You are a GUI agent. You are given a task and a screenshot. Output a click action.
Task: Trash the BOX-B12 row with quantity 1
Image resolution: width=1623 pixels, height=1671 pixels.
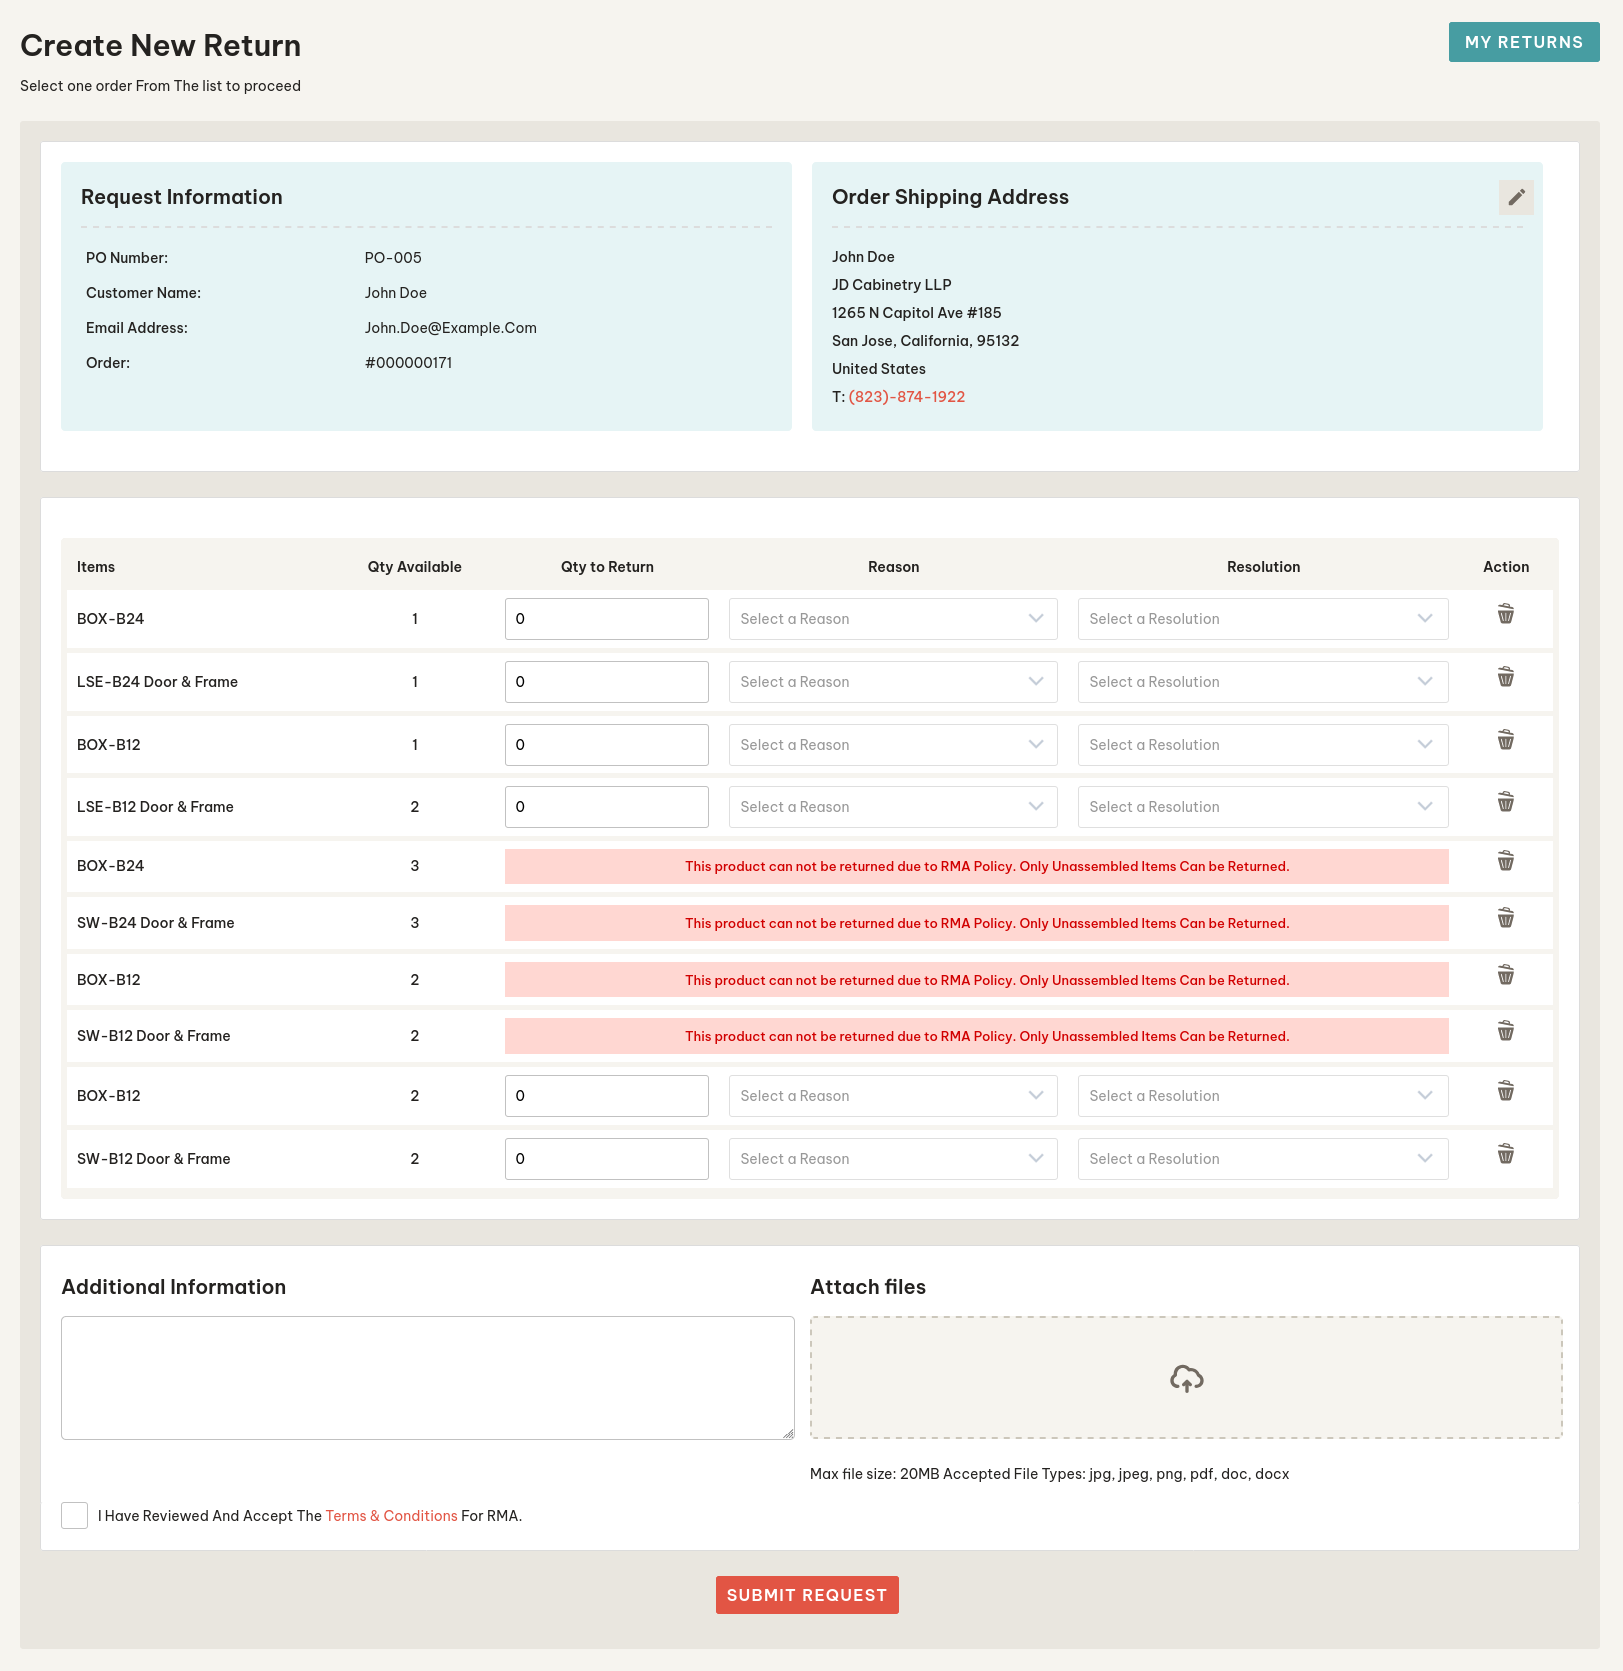(x=1505, y=740)
